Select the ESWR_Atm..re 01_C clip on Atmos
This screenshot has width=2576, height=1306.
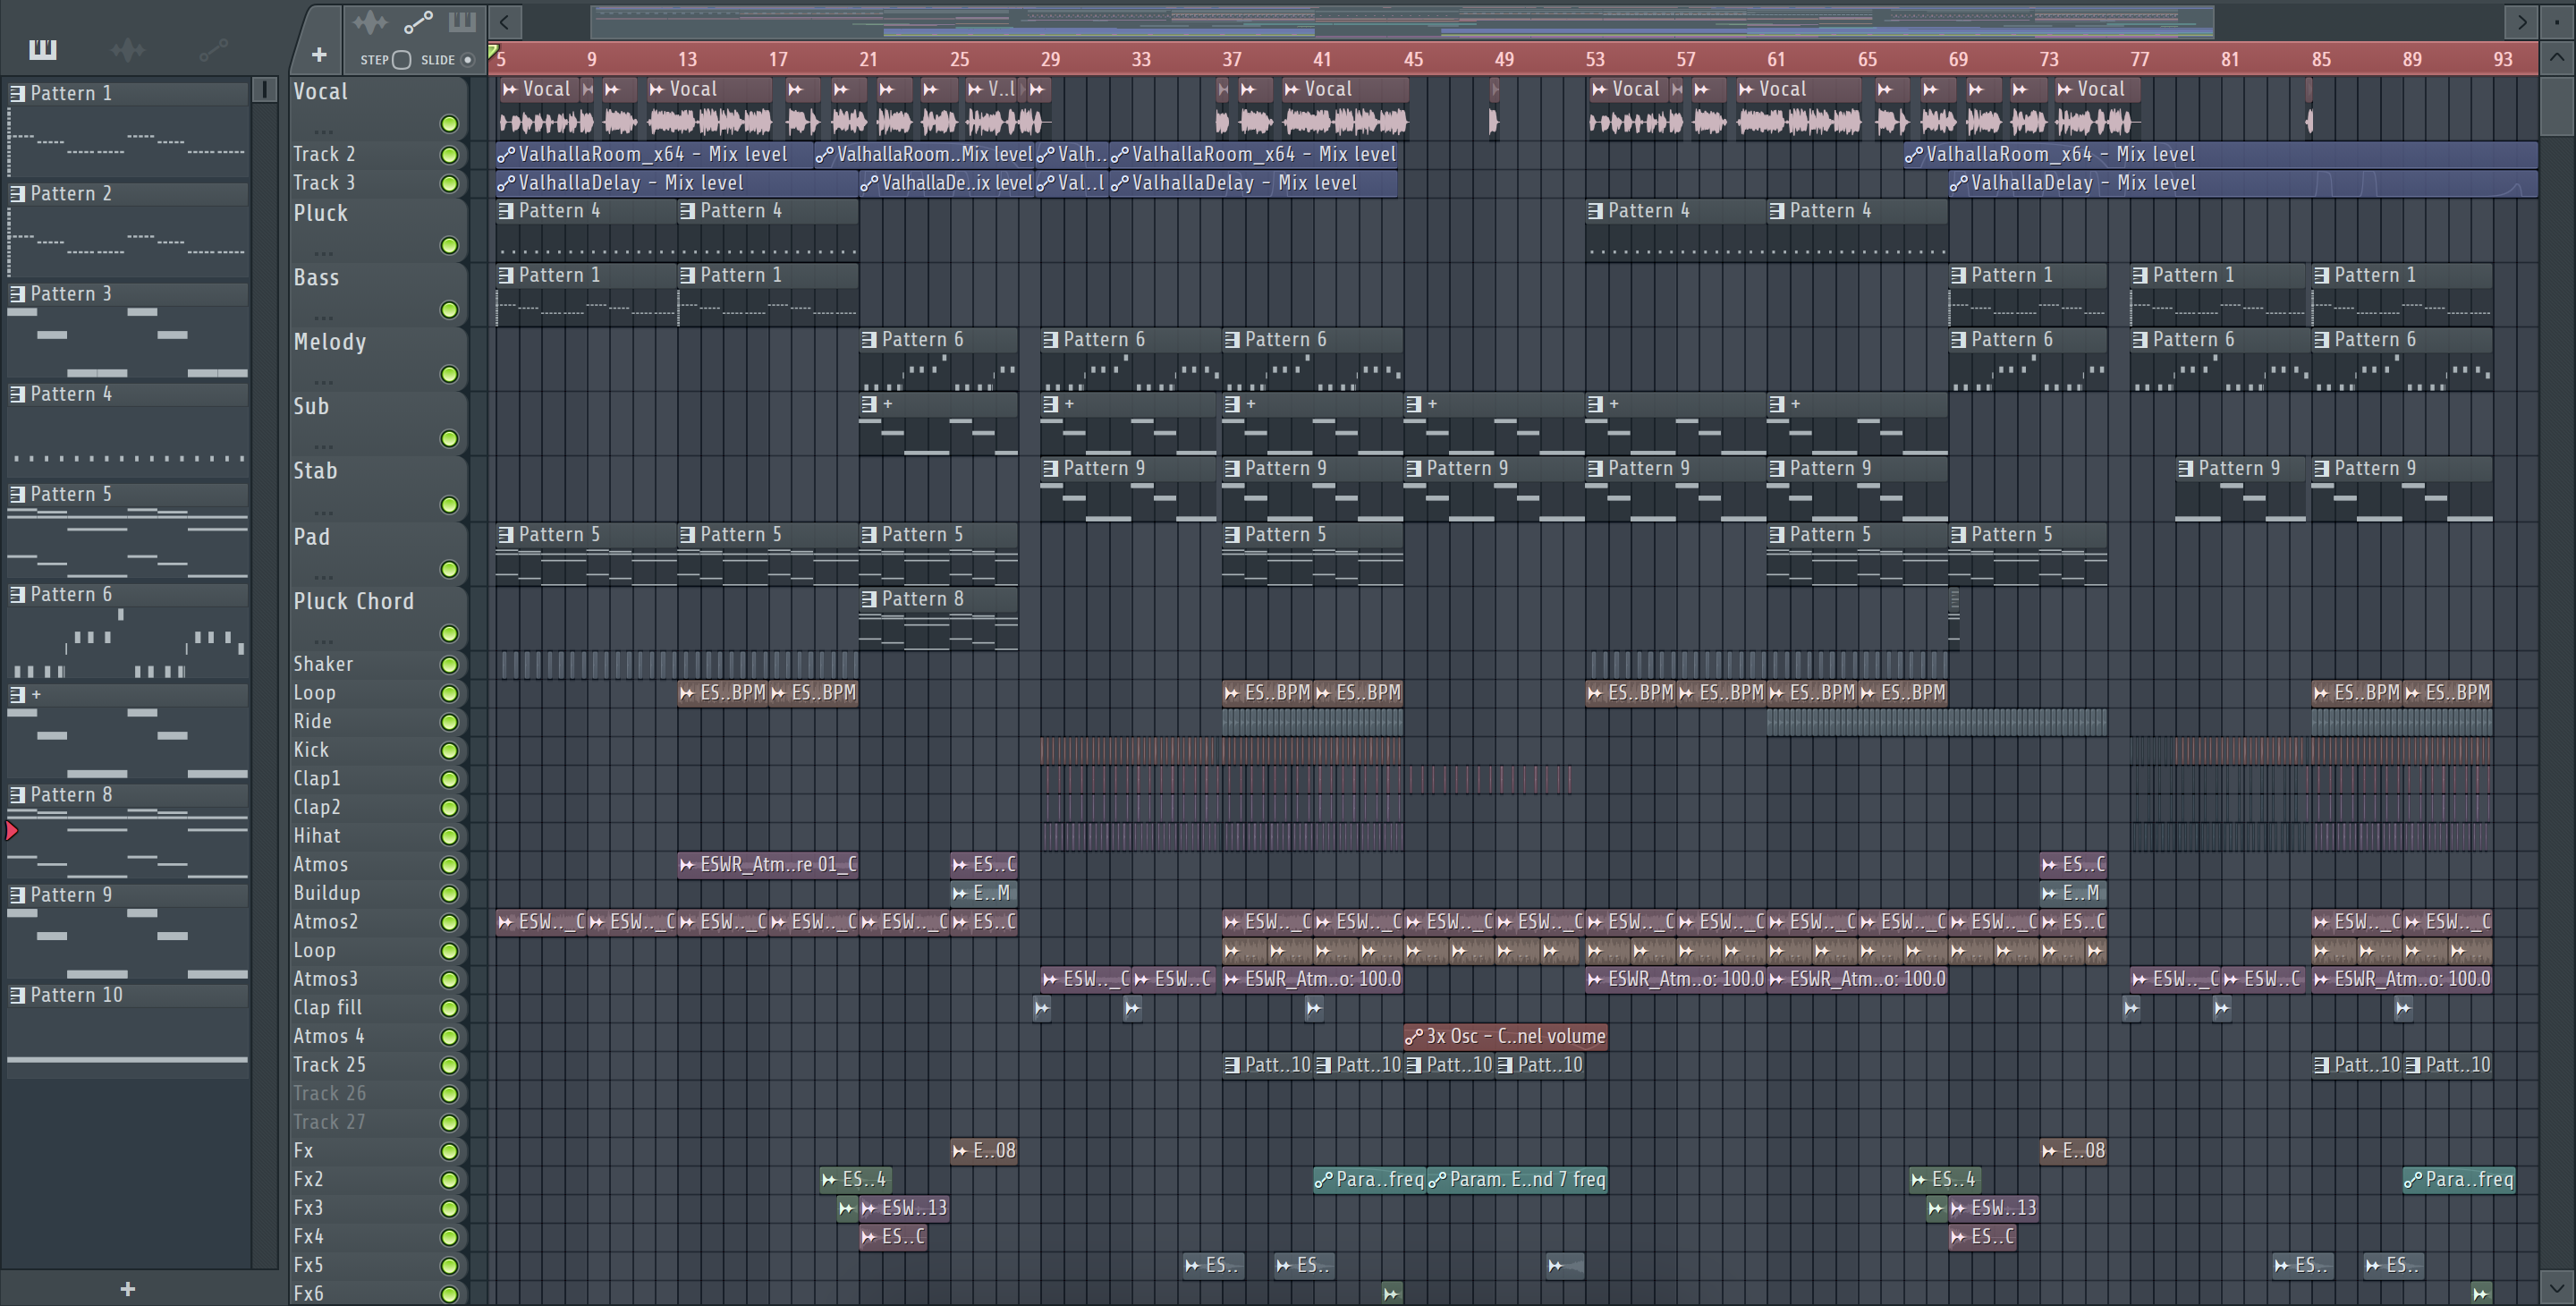pos(767,864)
